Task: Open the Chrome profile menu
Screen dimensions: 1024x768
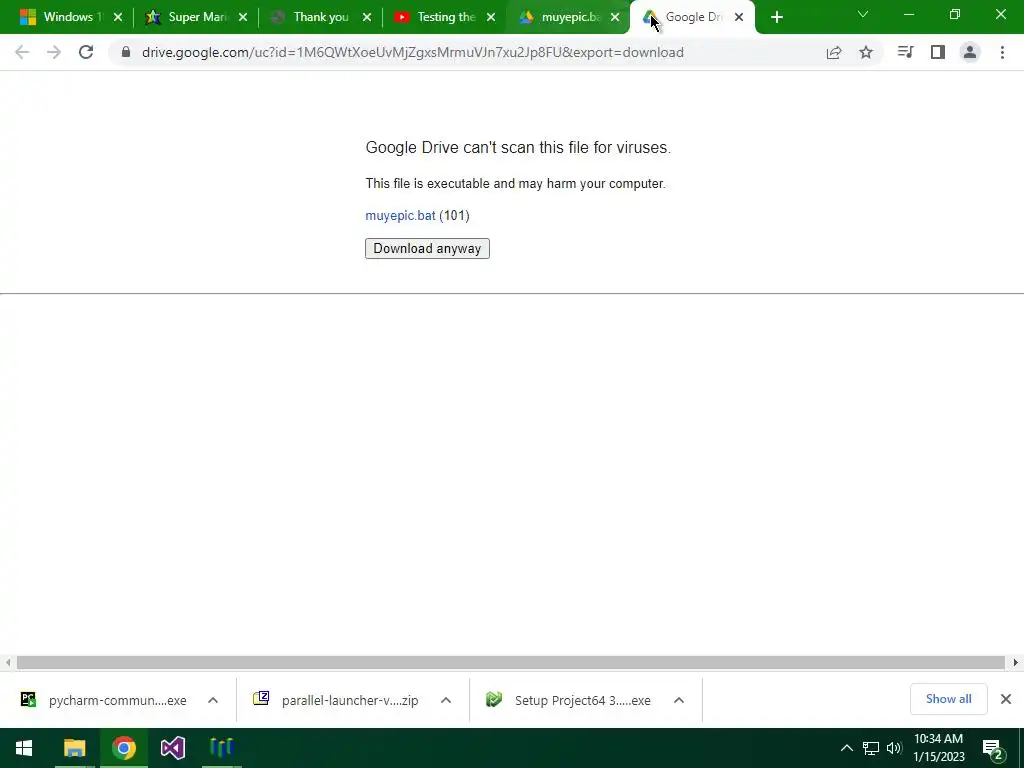Action: [x=970, y=52]
